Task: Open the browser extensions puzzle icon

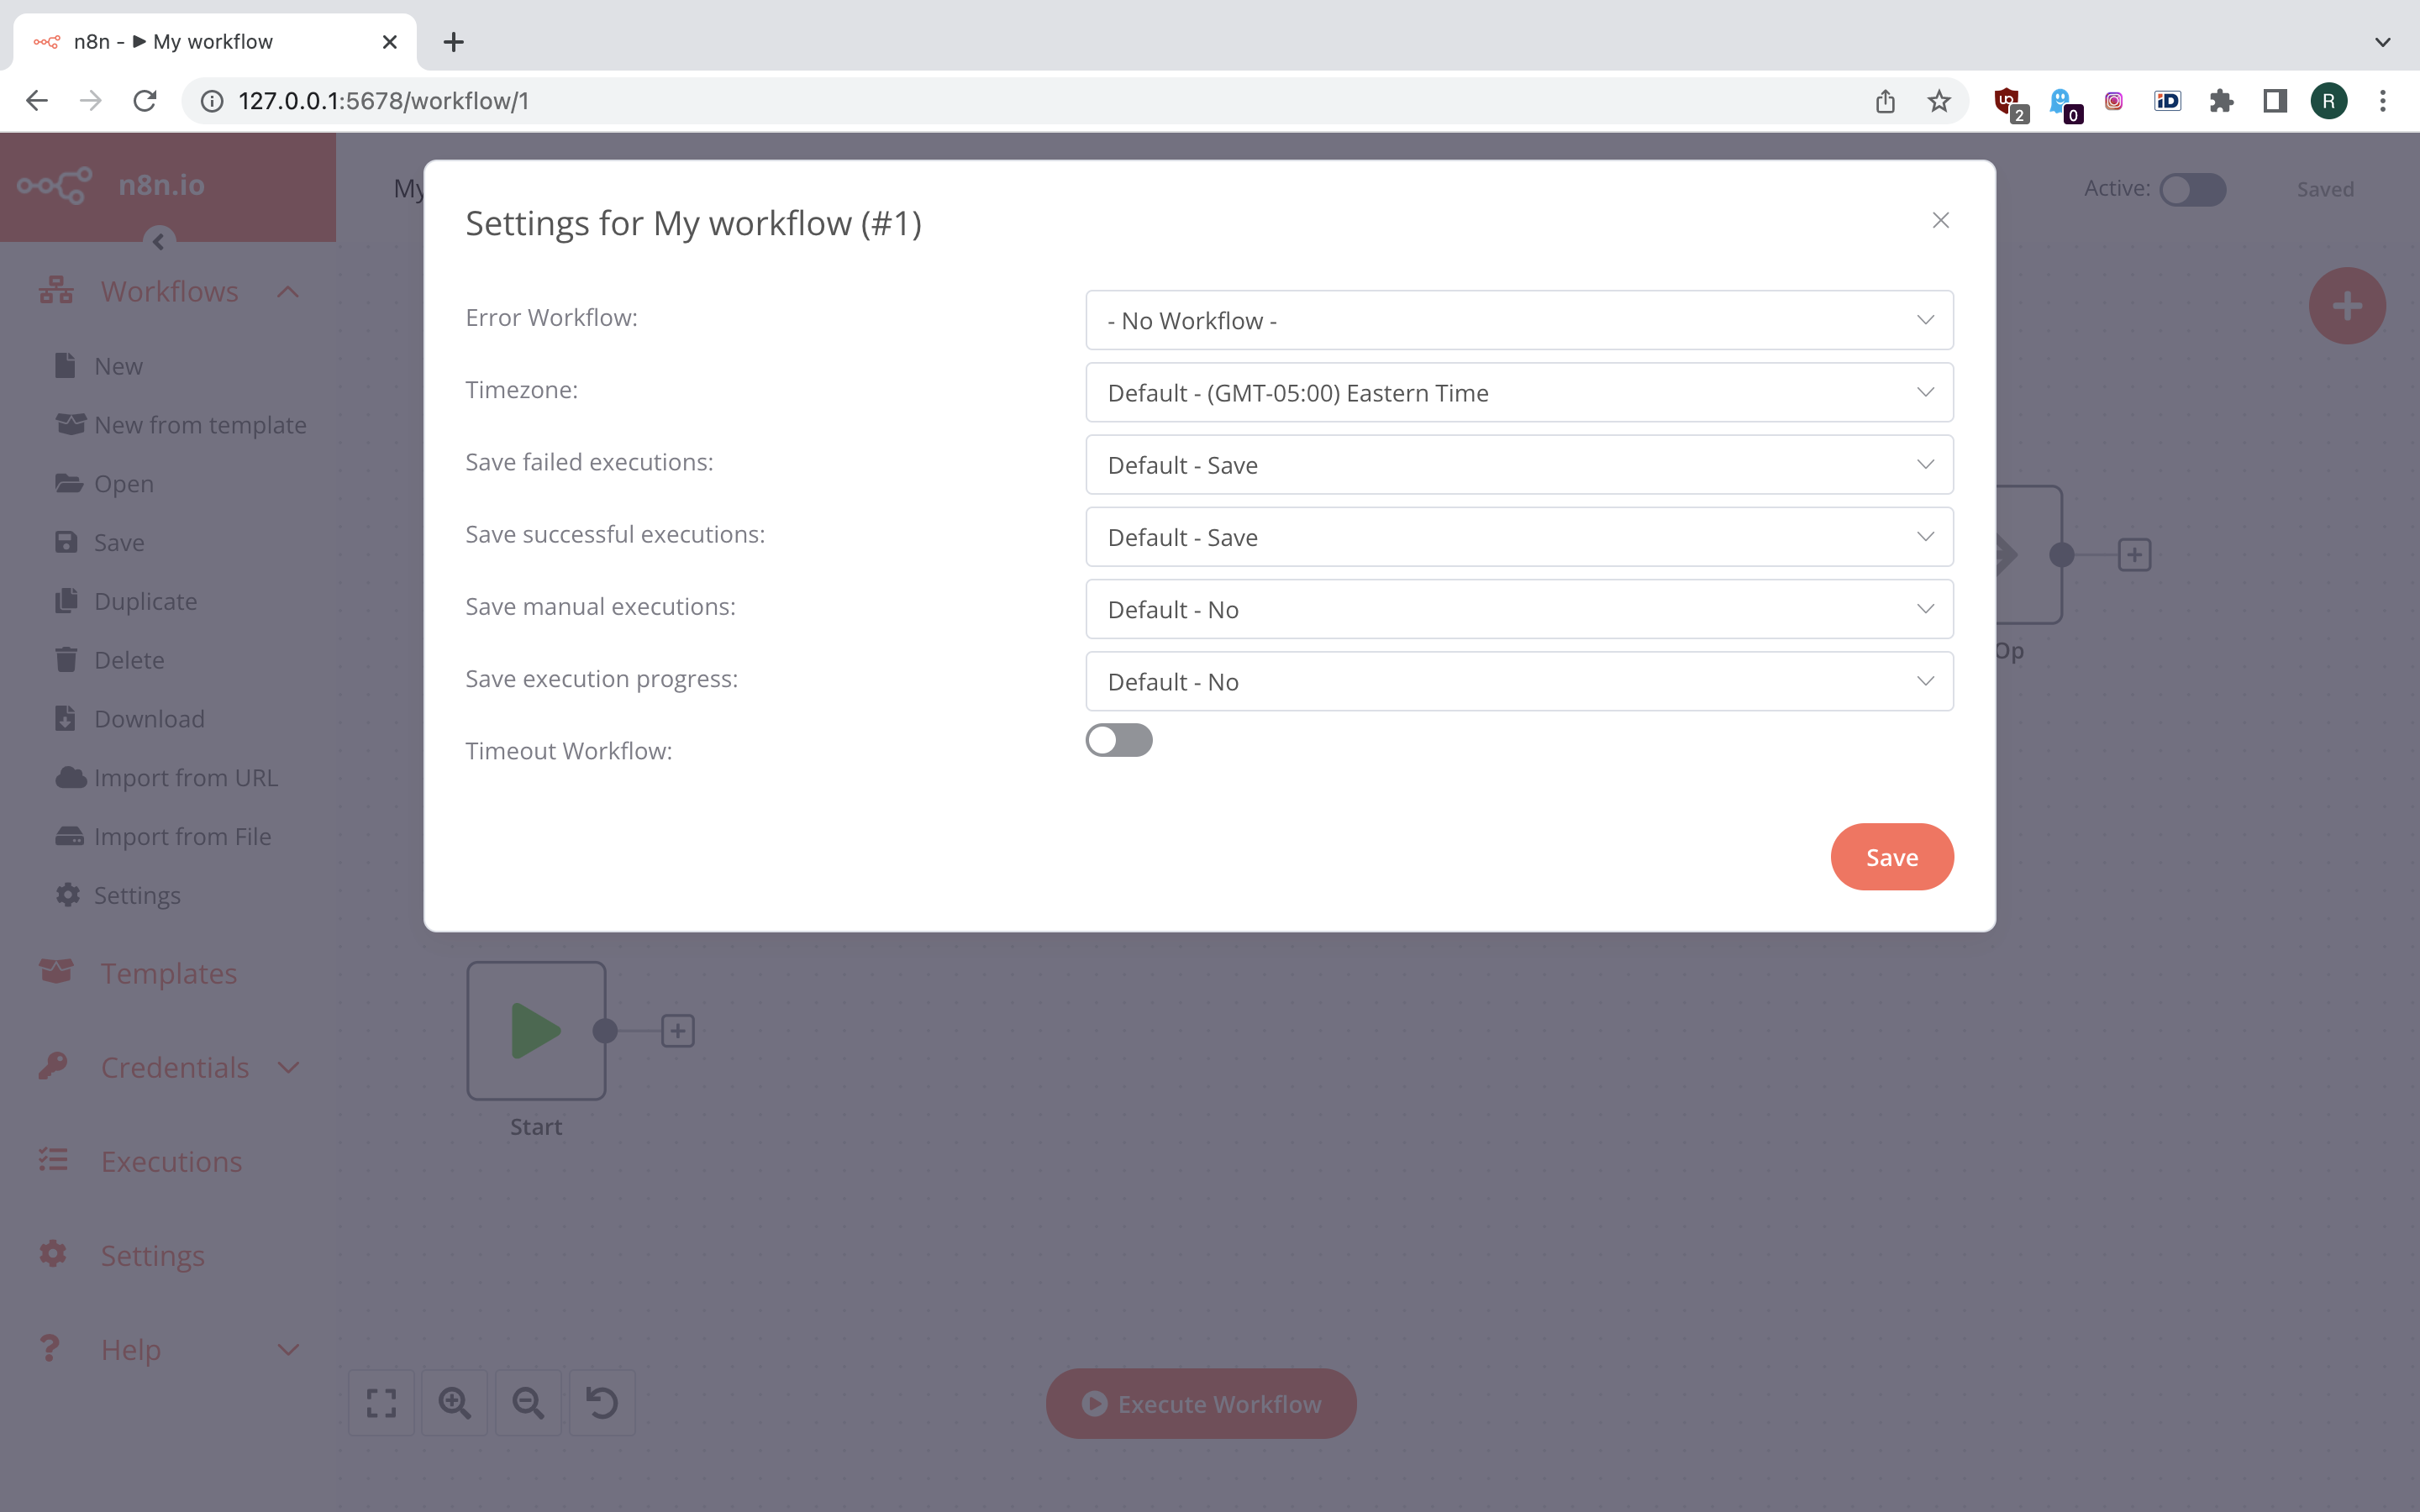Action: click(2221, 101)
